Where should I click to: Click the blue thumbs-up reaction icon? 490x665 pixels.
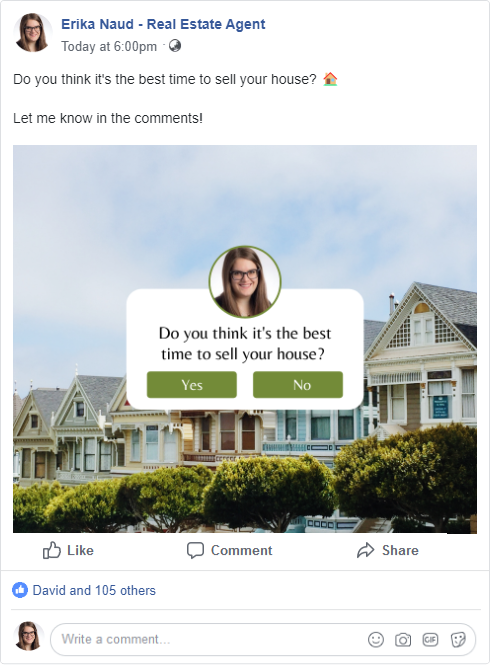pos(20,590)
